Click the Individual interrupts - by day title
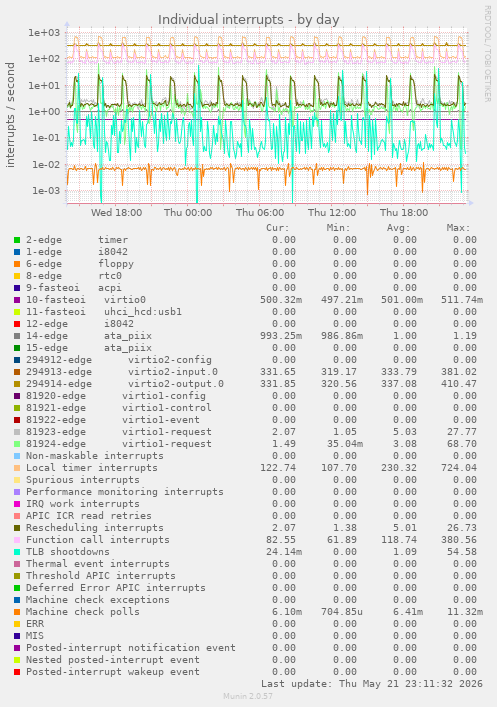Viewport: 497px width, 707px height. coord(248,20)
